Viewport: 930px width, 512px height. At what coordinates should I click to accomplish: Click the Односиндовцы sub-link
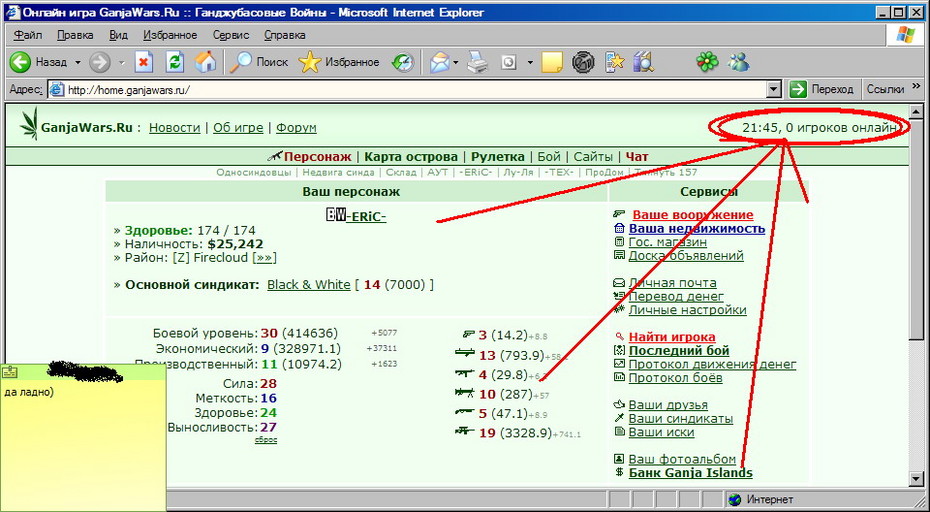[x=253, y=173]
